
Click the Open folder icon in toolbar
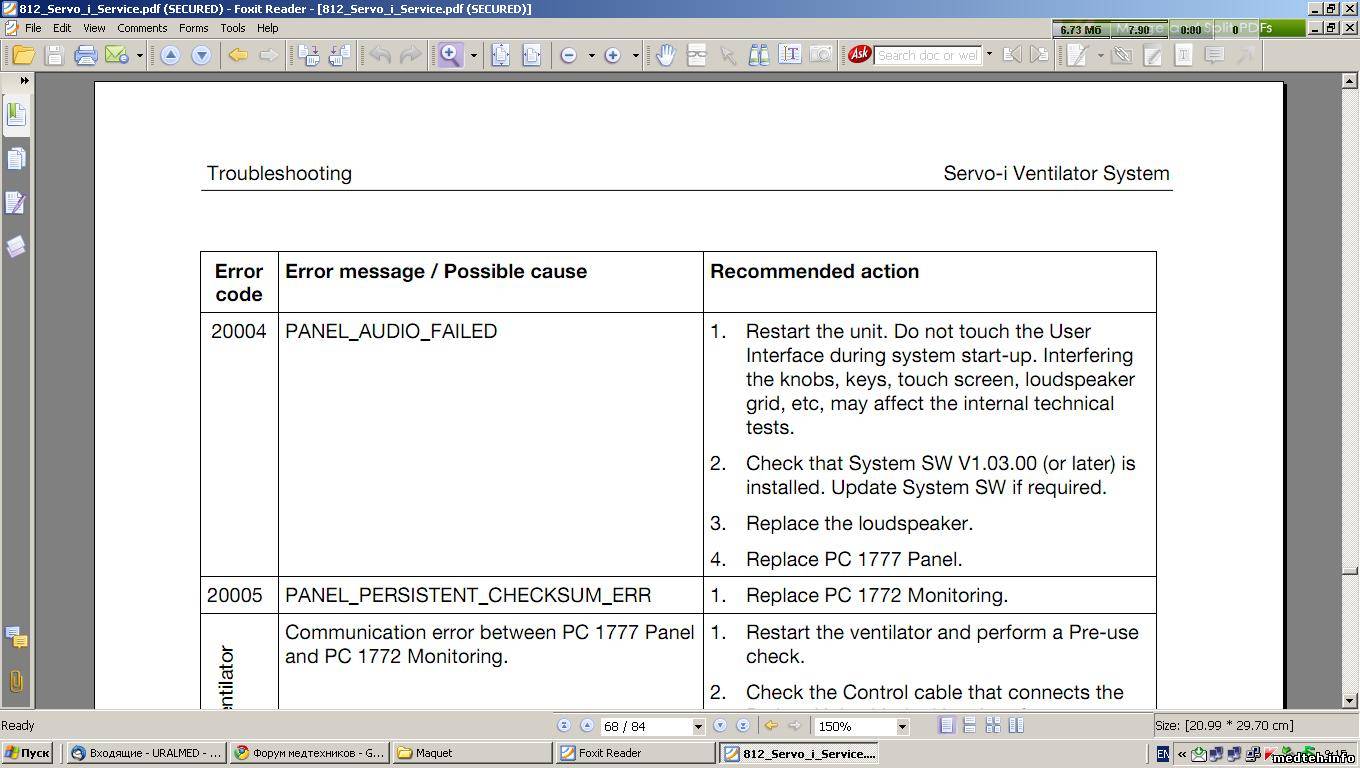(23, 55)
